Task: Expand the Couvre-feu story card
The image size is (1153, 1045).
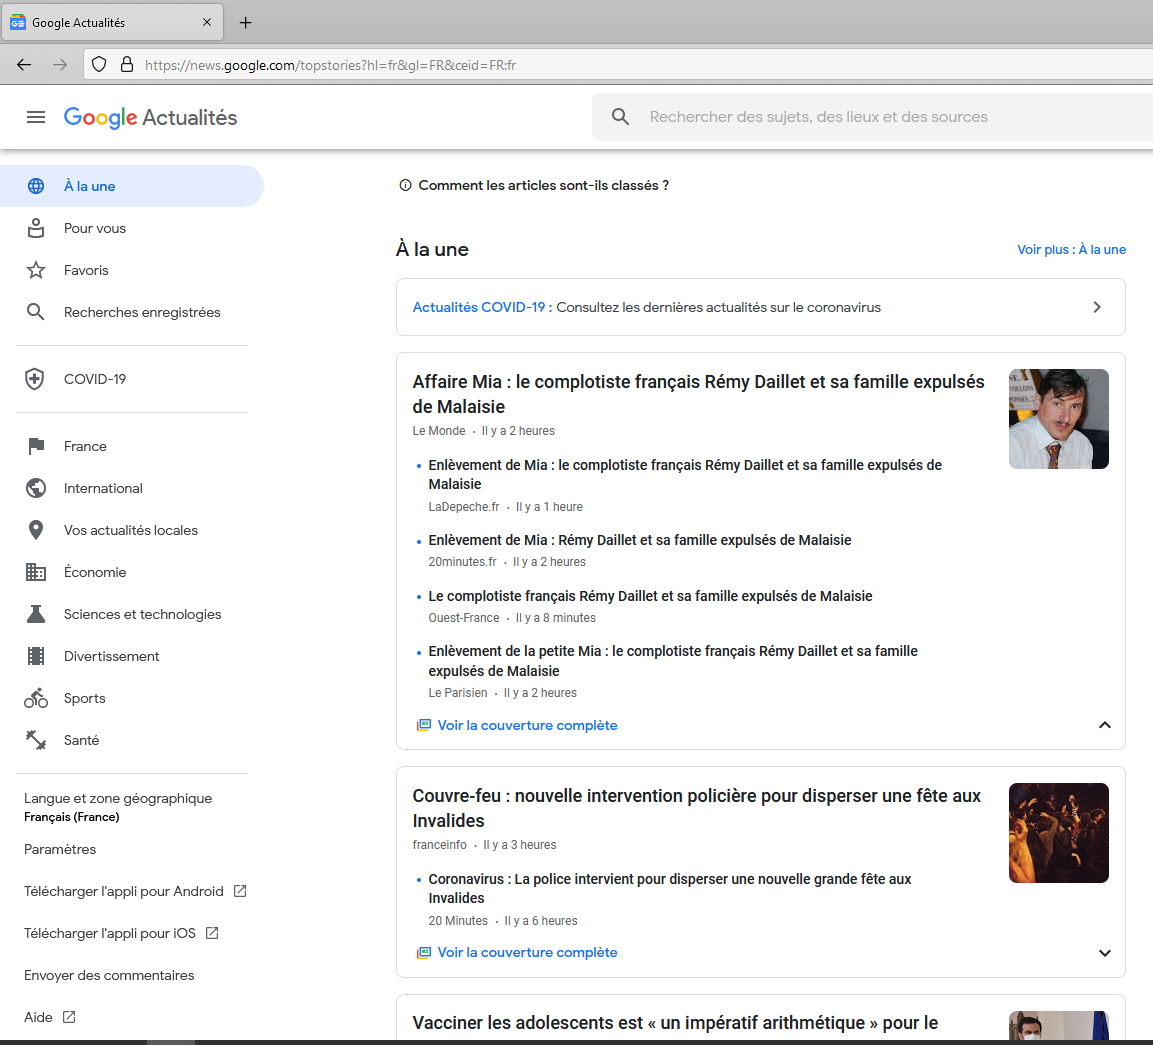Action: 1104,953
